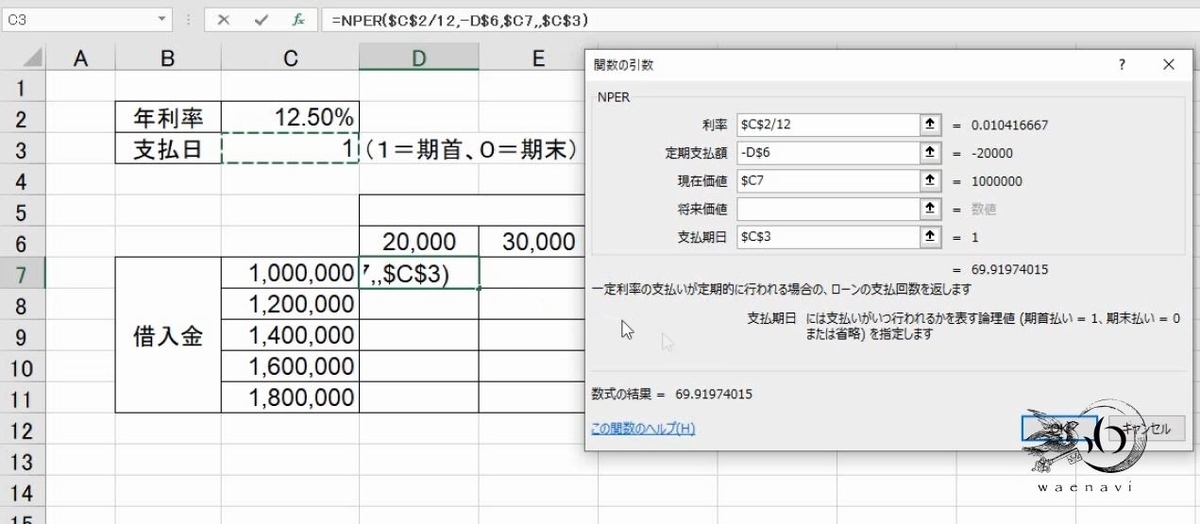Click the dialog help question mark icon
1200x524 pixels.
point(1123,65)
